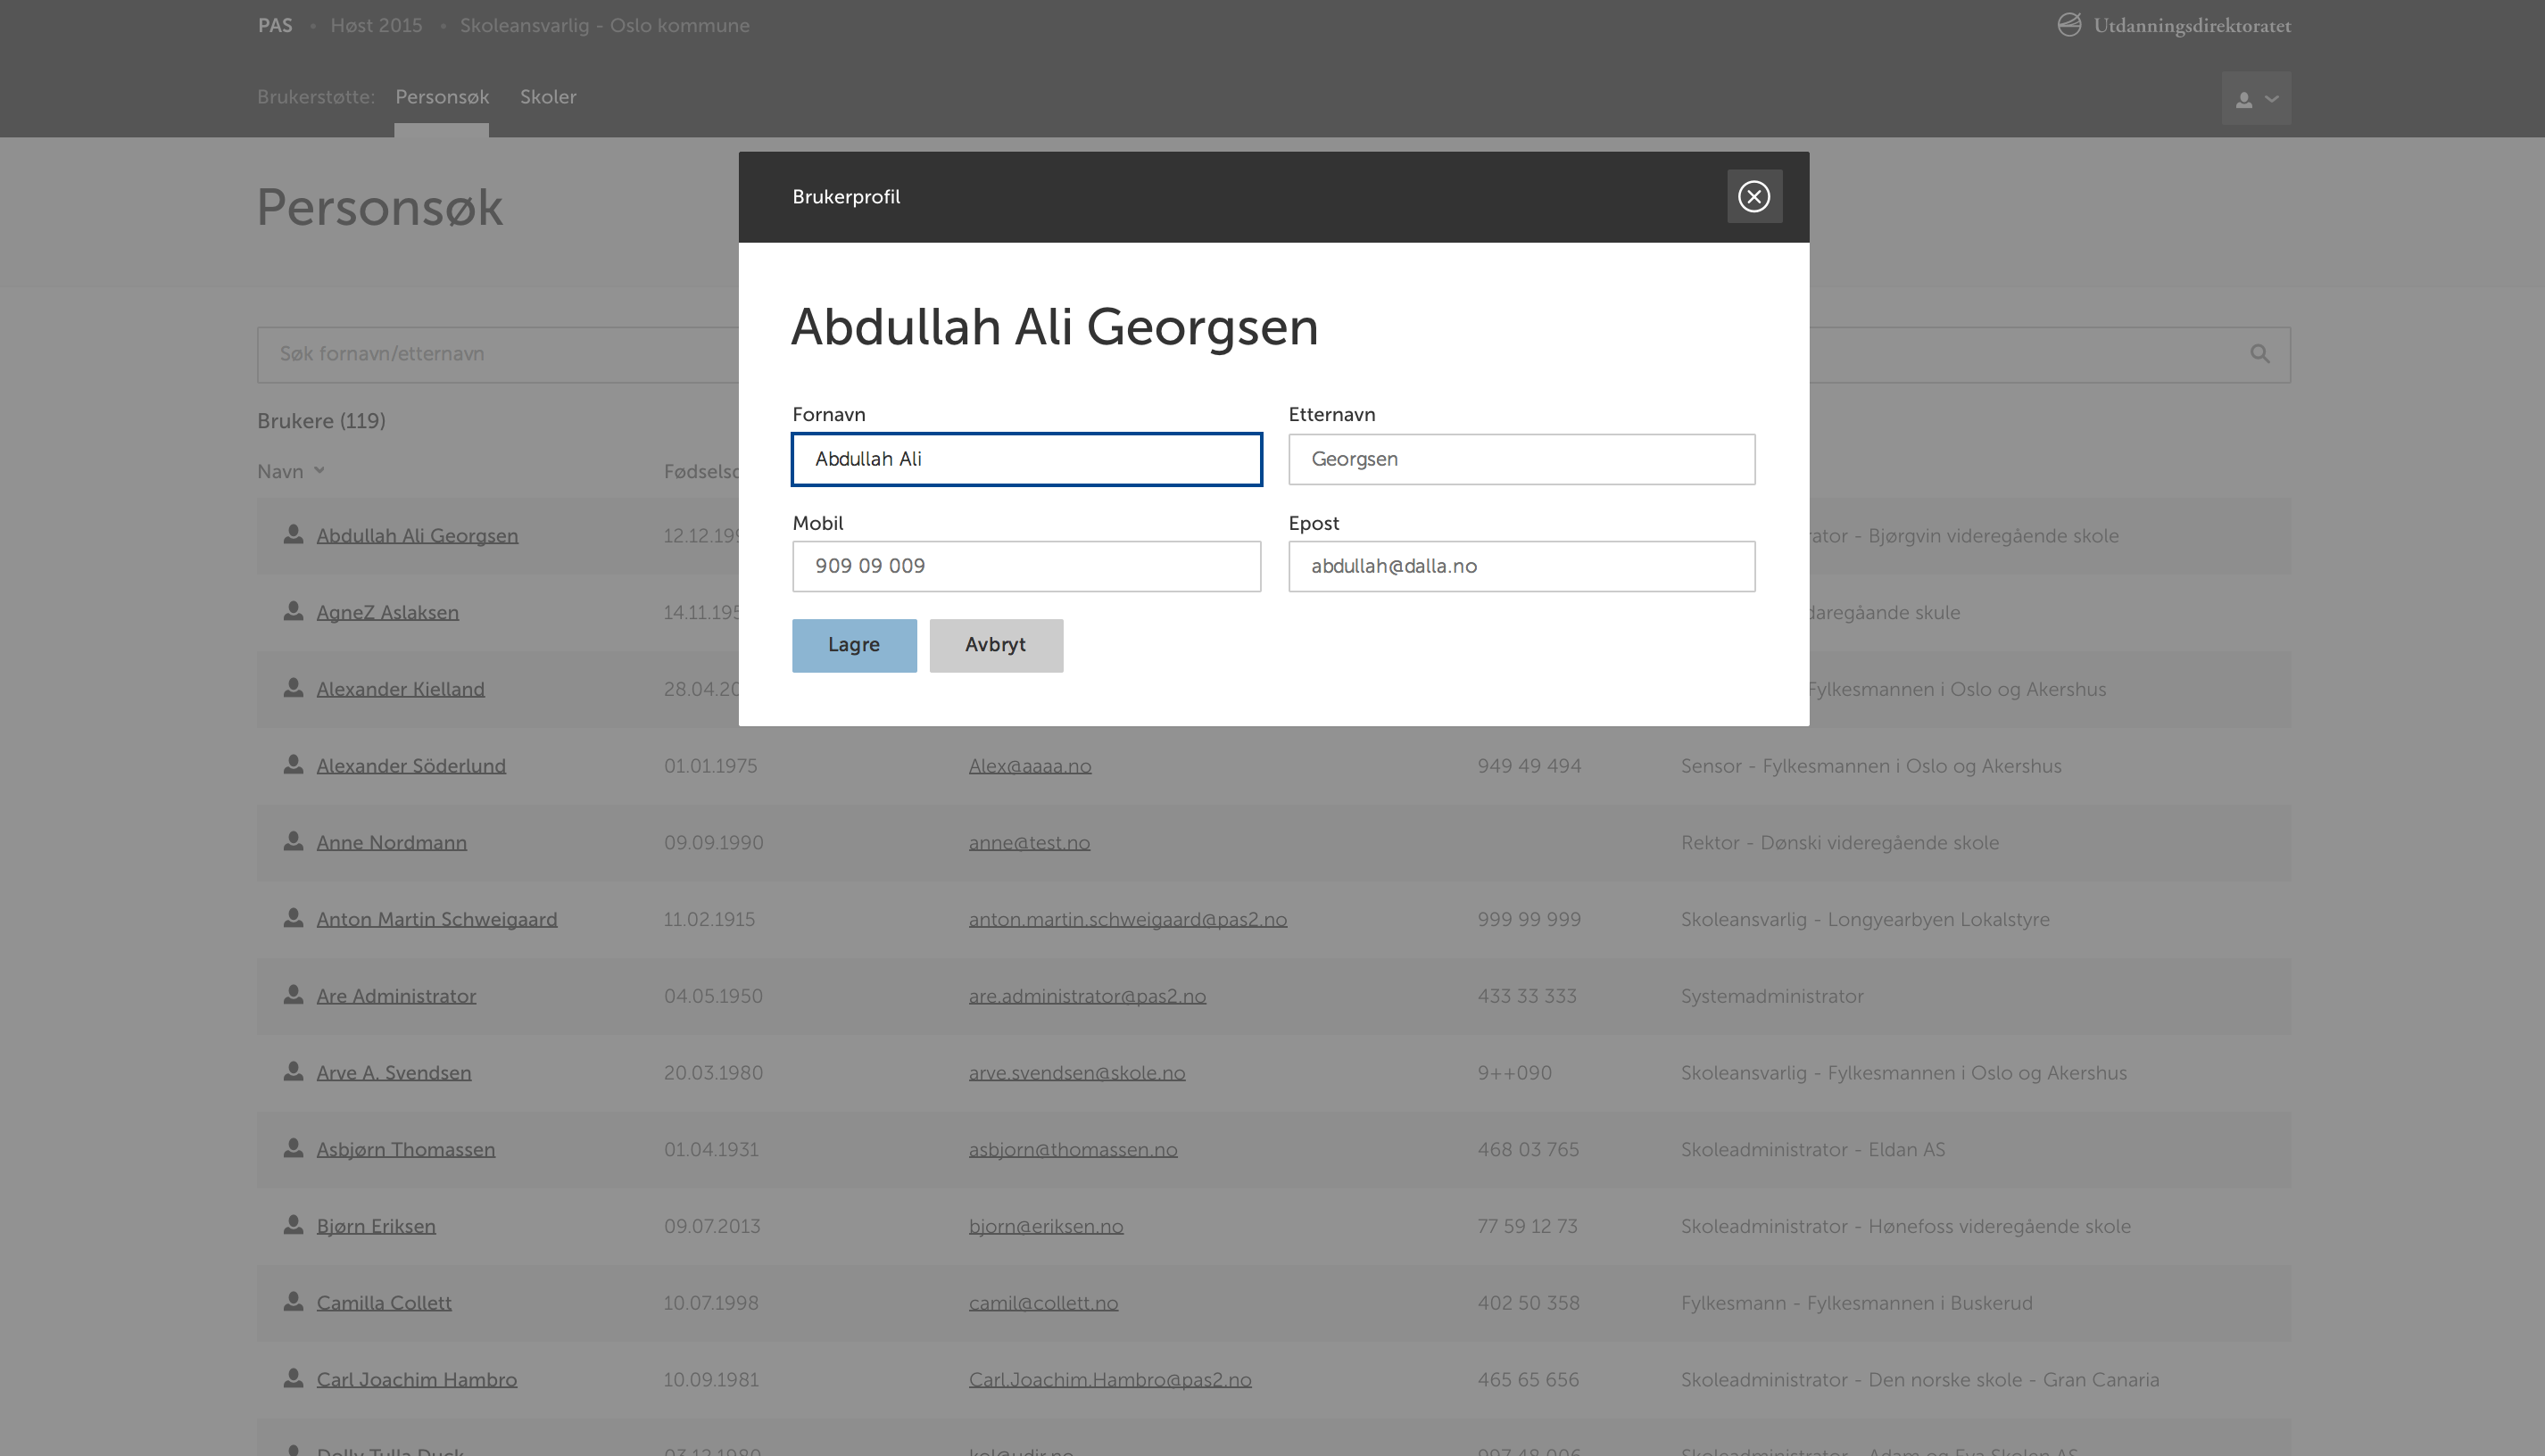Click person icon beside Anne Nordmann
The height and width of the screenshot is (1456, 2545).
pos(293,841)
